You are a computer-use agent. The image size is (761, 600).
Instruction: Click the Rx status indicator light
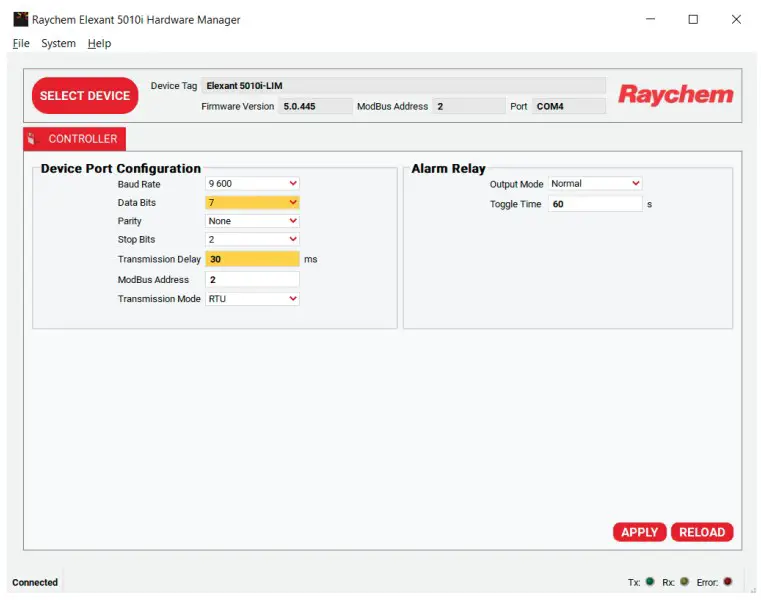pyautogui.click(x=684, y=582)
